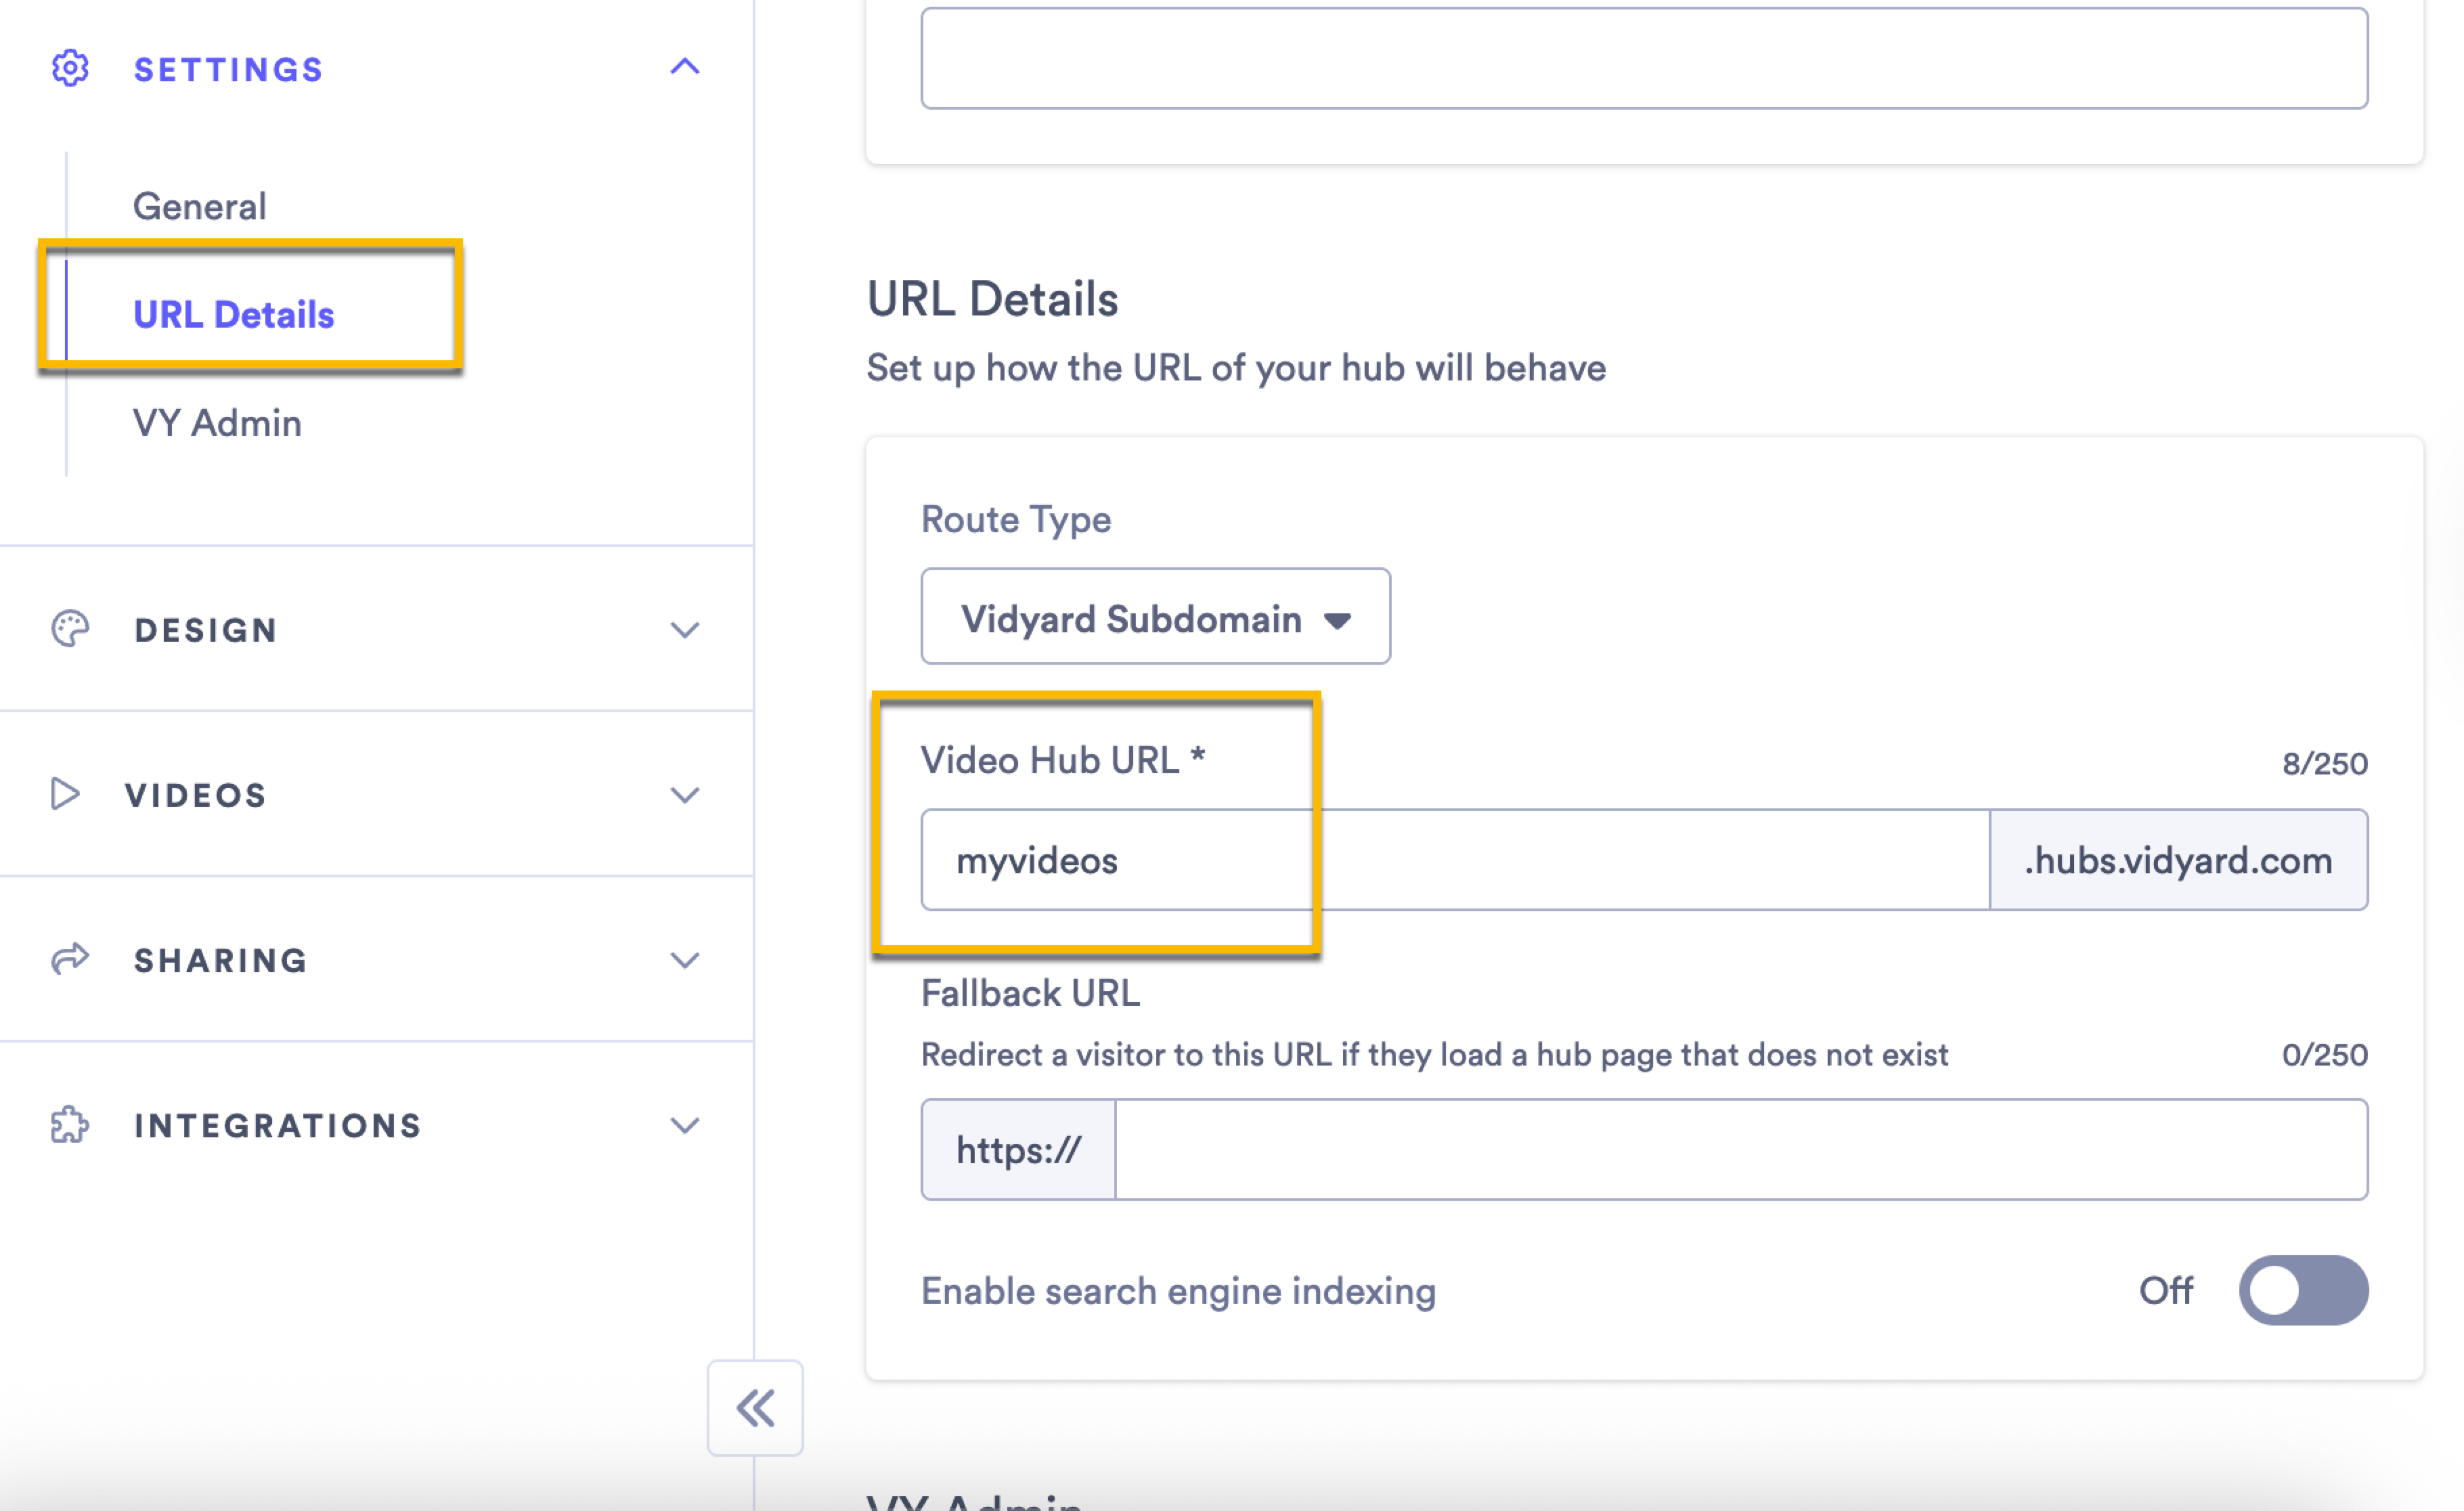2464x1511 pixels.
Task: Turn on search engine indexing toggle
Action: (2304, 1291)
